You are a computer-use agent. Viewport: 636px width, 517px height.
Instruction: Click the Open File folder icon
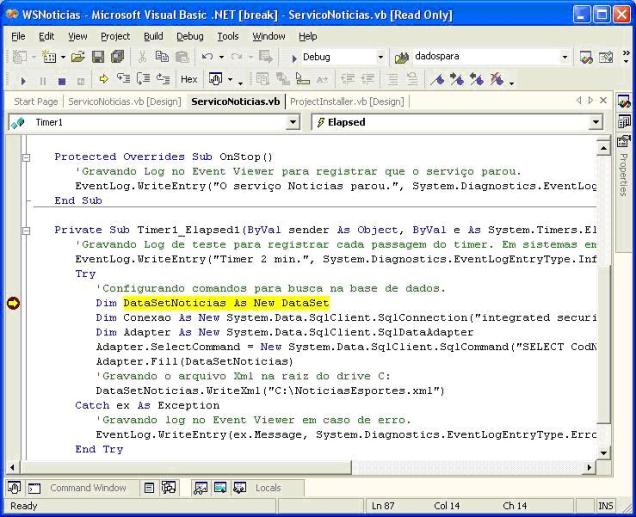click(78, 57)
